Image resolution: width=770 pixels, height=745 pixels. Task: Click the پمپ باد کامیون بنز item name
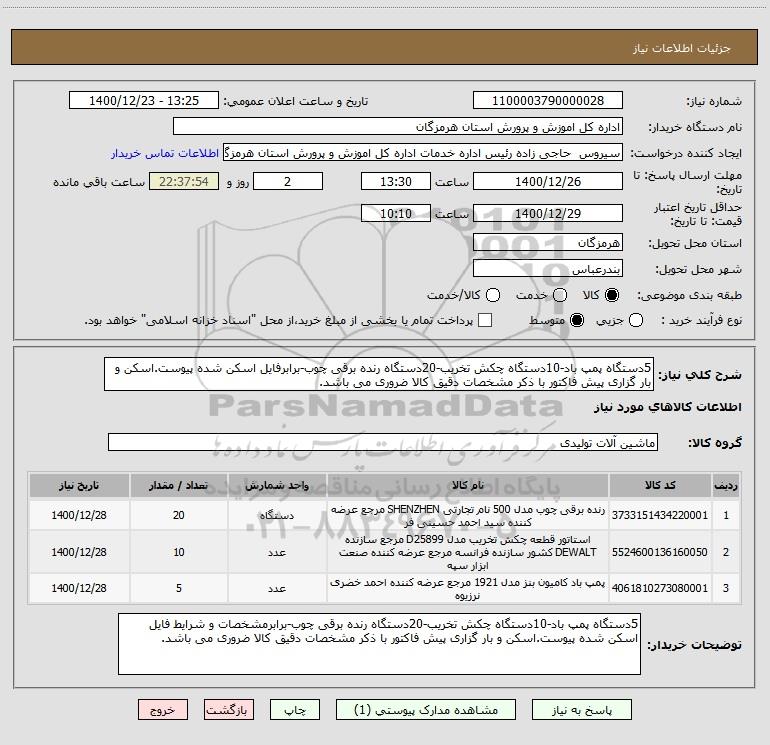tap(468, 588)
